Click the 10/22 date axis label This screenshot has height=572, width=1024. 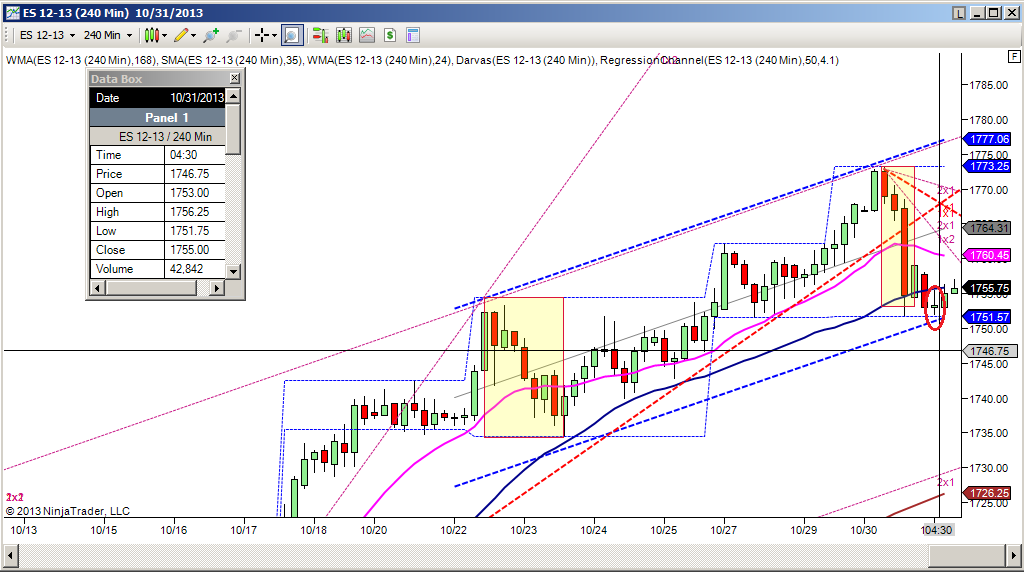click(x=453, y=530)
